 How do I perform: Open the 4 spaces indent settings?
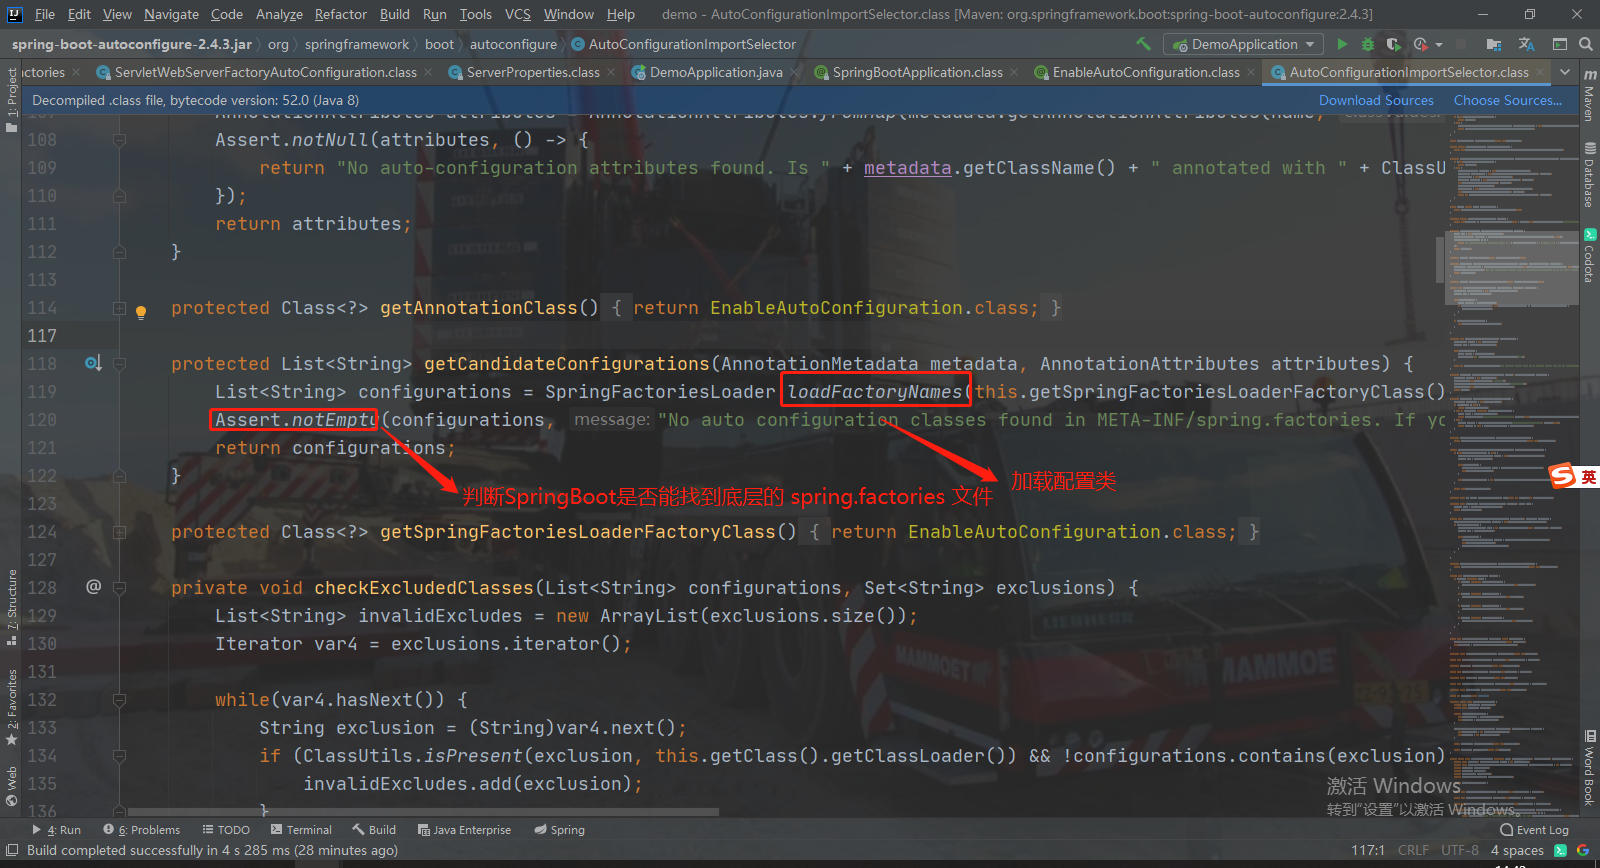pyautogui.click(x=1517, y=850)
